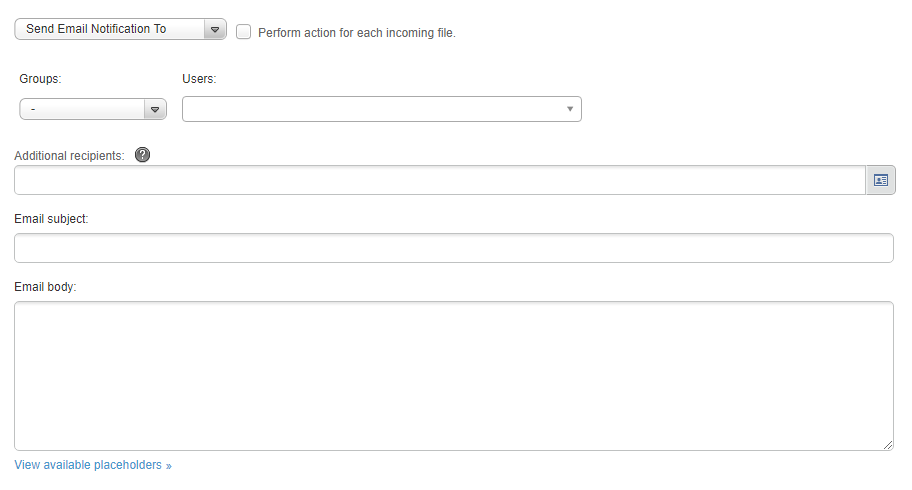Screen dimensions: 912x490
Task: Open the Users selection combo box
Action: (382, 109)
